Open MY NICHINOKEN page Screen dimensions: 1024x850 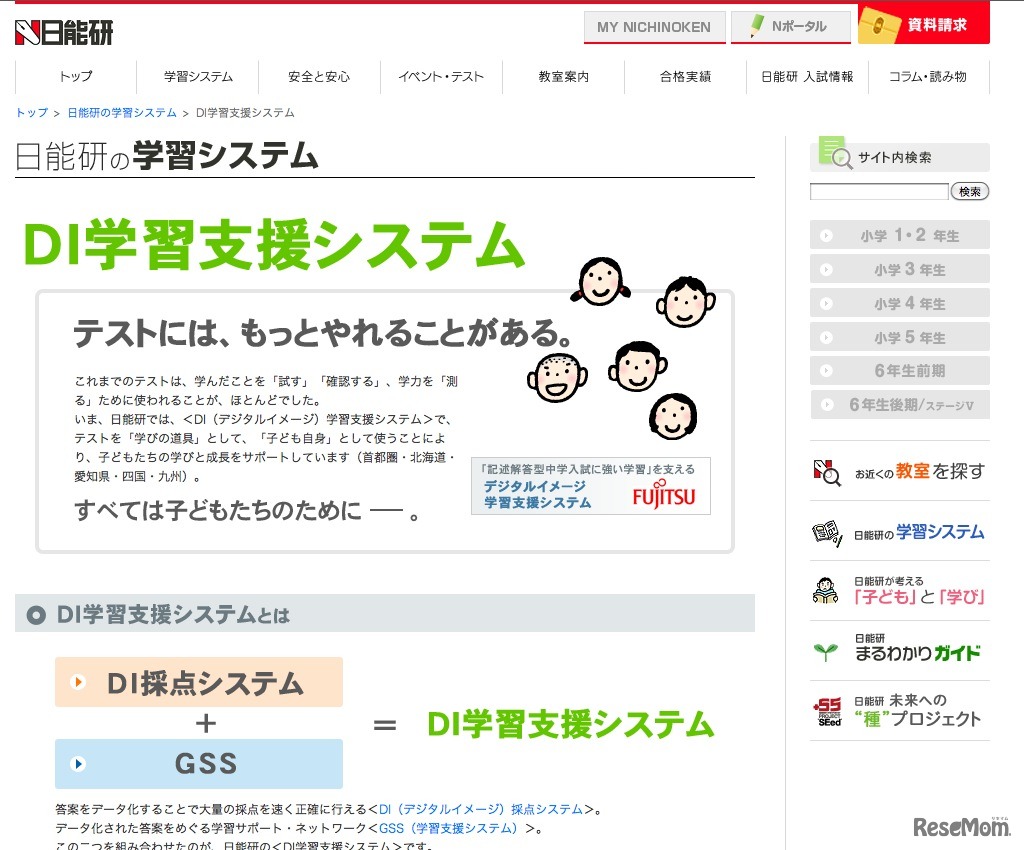[x=654, y=27]
